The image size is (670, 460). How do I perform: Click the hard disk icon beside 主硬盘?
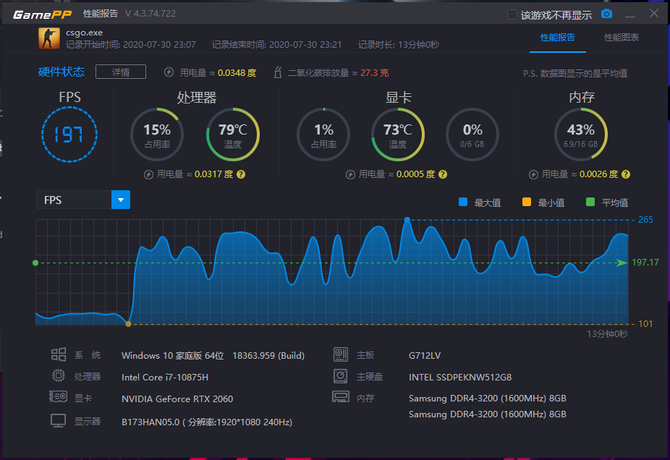point(341,376)
